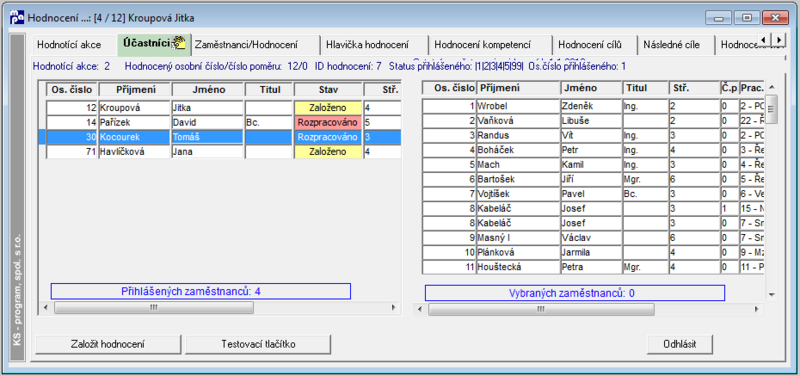Viewport: 800px width, 376px height.
Task: Click the left table Stav column header
Action: 328,90
